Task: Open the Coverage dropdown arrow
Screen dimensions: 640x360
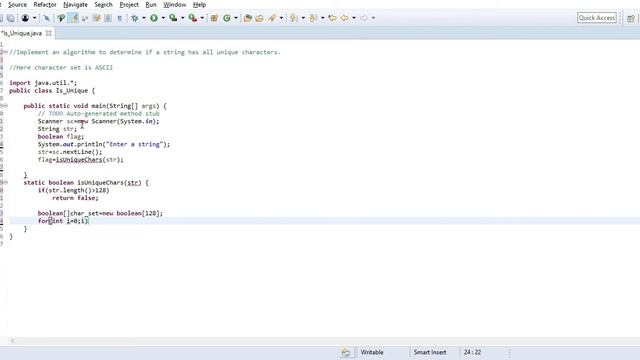Action: [x=182, y=18]
